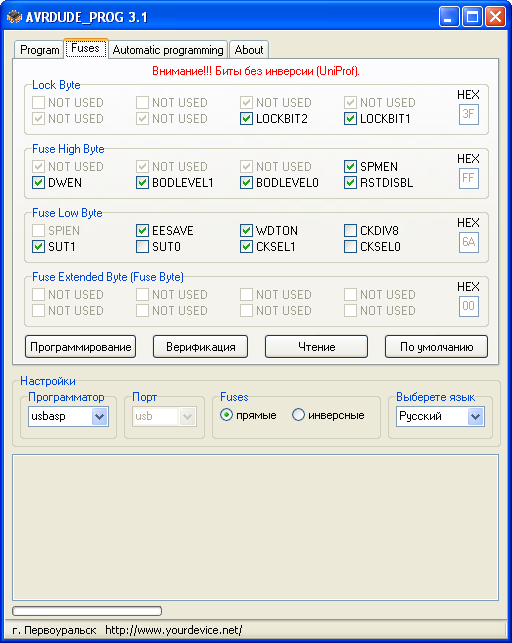Image resolution: width=512 pixels, height=643 pixels.
Task: Open the Automatic programming tab
Action: click(168, 50)
